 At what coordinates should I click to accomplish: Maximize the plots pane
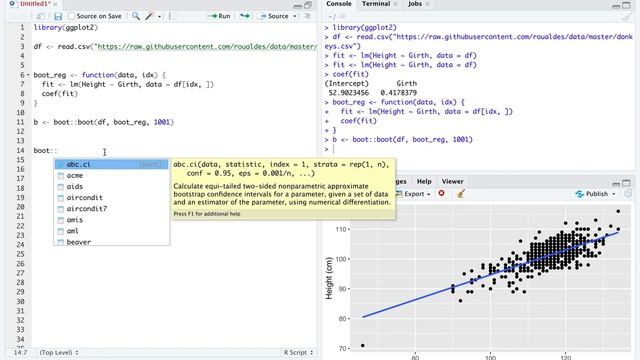point(627,183)
